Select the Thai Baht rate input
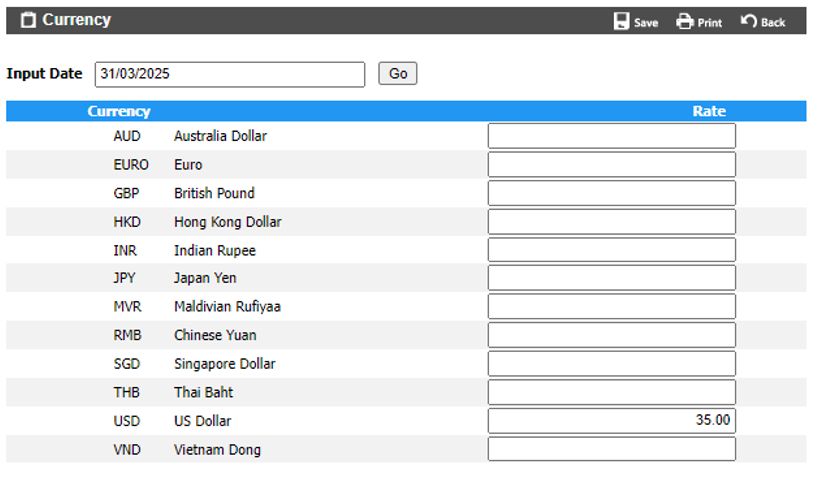The image size is (837, 482). [611, 392]
